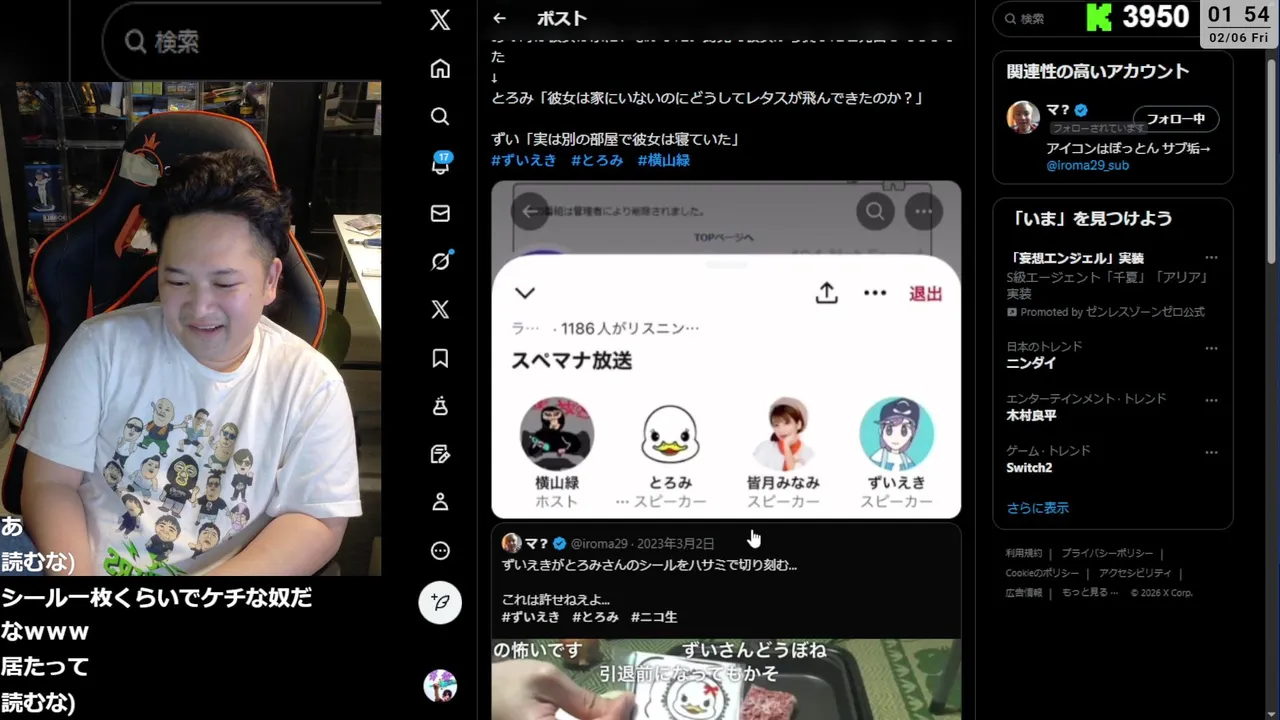Image resolution: width=1280 pixels, height=720 pixels.
Task: Click 皆月みなみ speaker avatar in the image
Action: [x=783, y=434]
